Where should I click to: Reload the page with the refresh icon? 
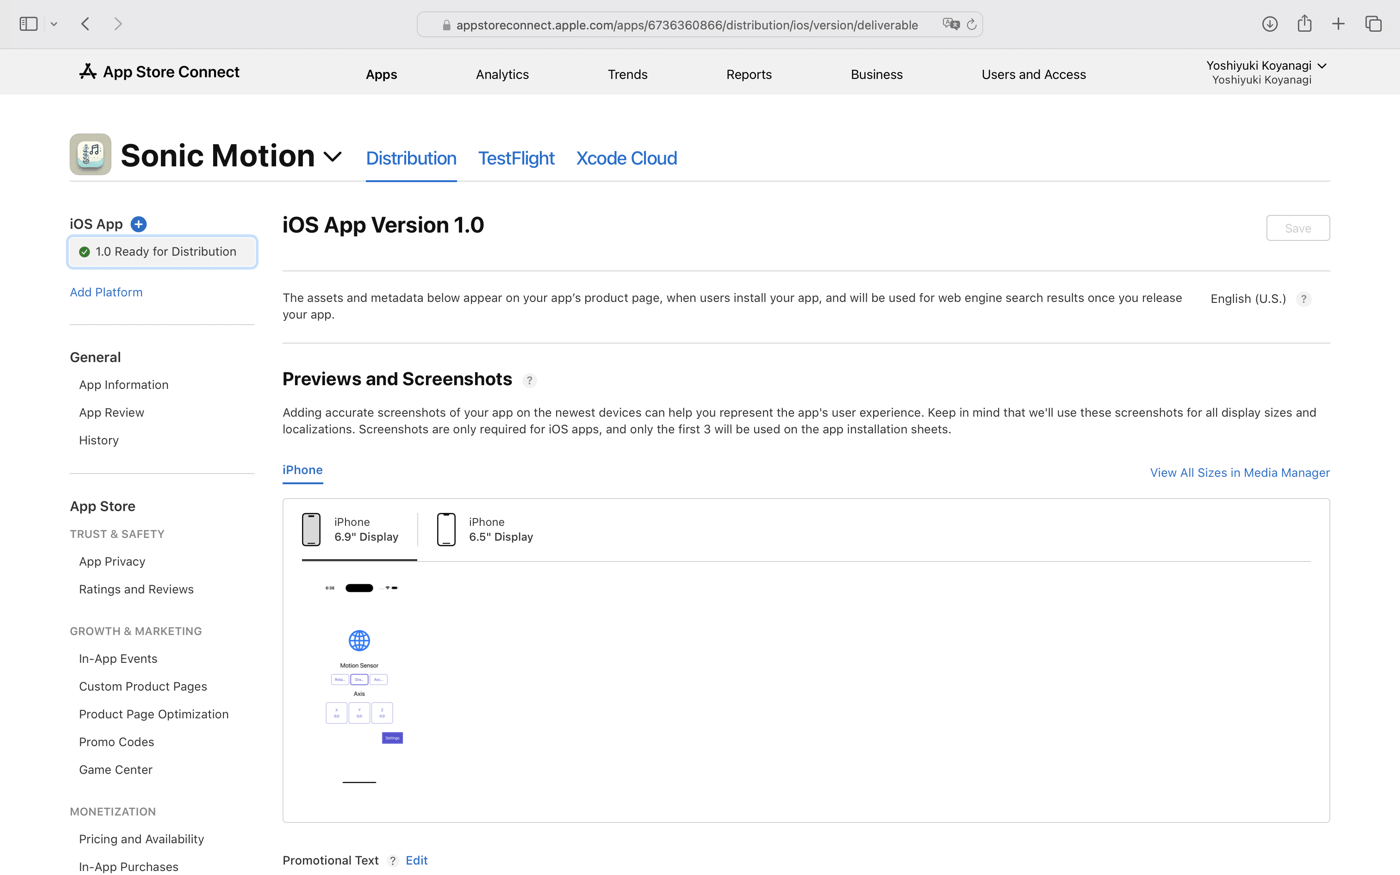[x=971, y=24]
